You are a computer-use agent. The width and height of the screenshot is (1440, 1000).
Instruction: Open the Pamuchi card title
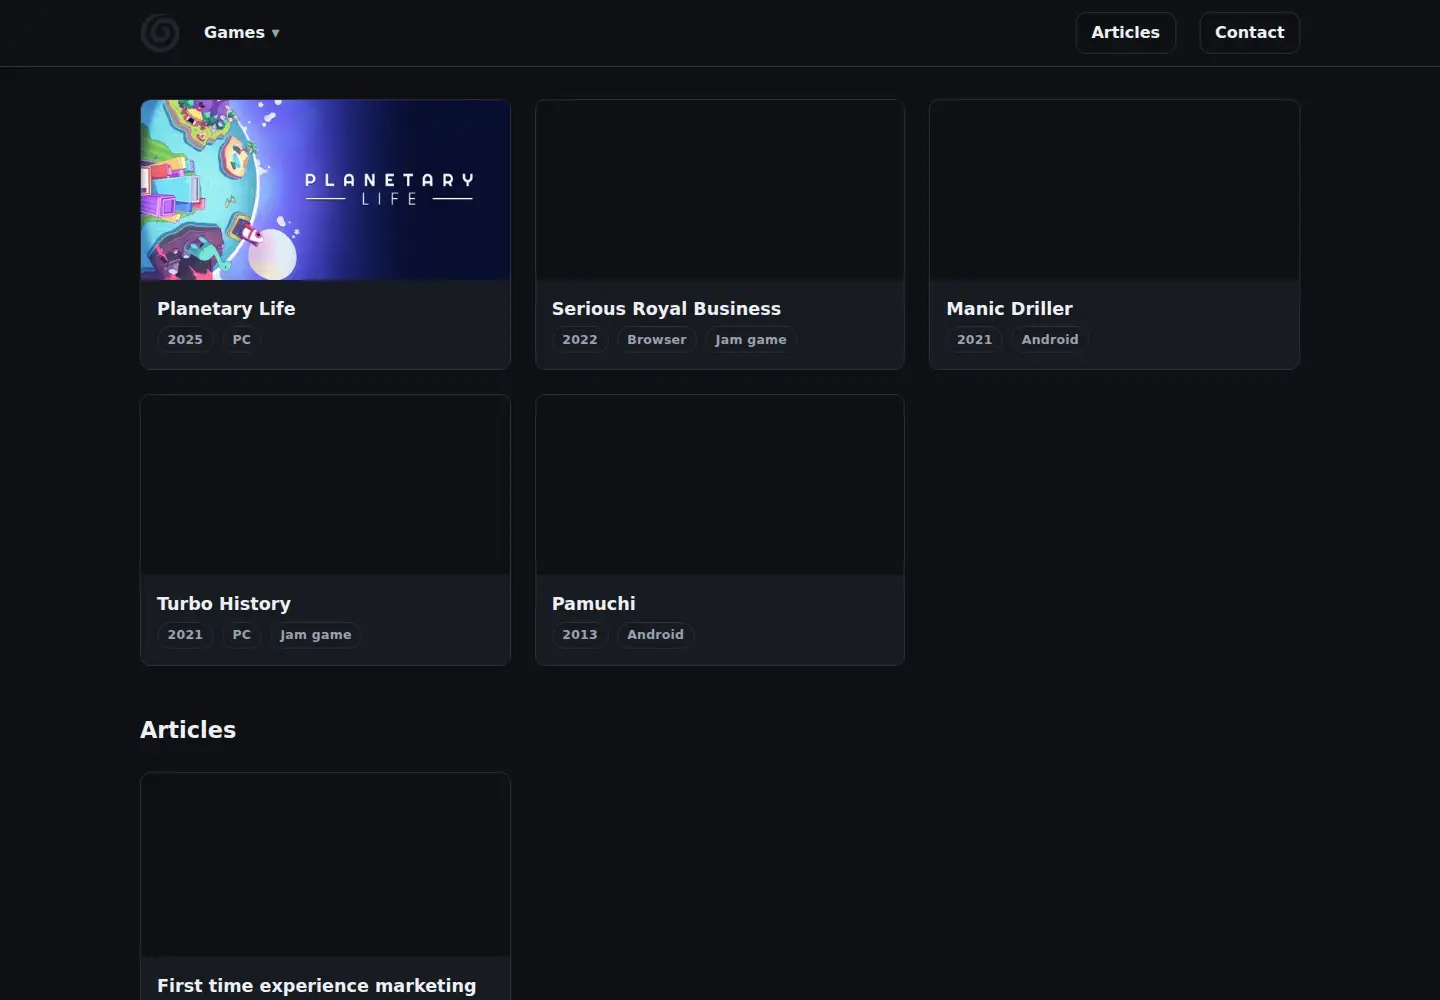(x=594, y=604)
